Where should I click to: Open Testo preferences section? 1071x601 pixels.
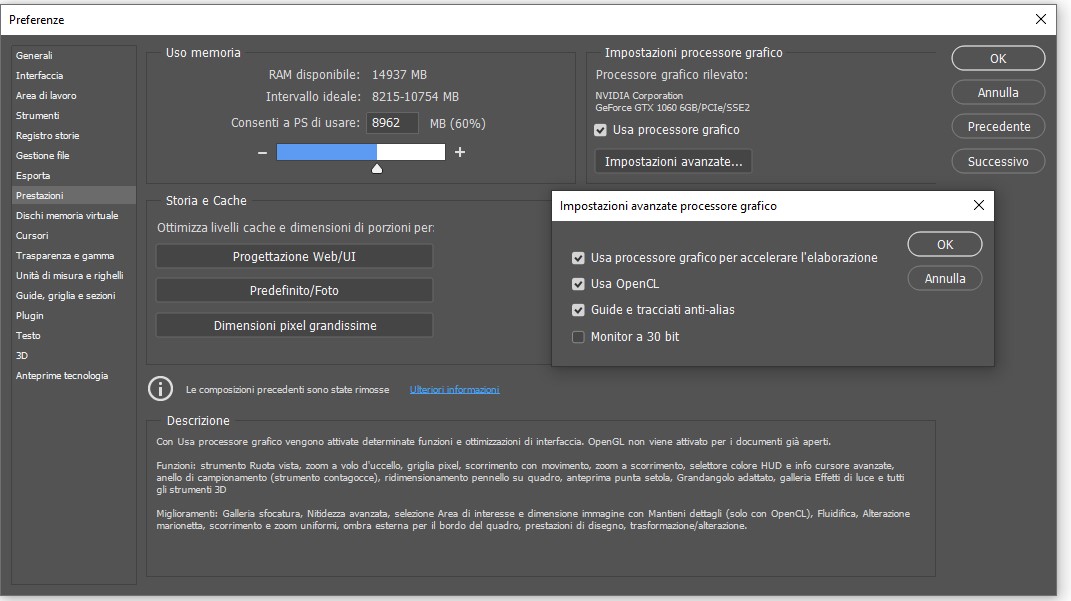(74, 335)
